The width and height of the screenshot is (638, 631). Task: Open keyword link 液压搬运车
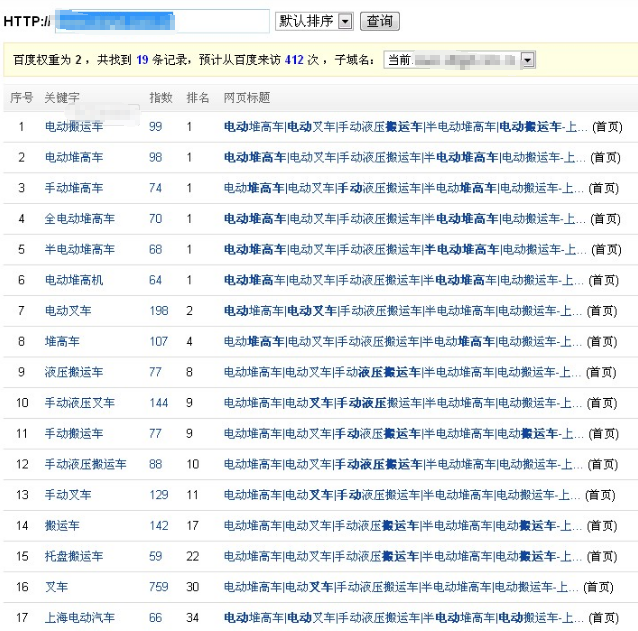(74, 372)
